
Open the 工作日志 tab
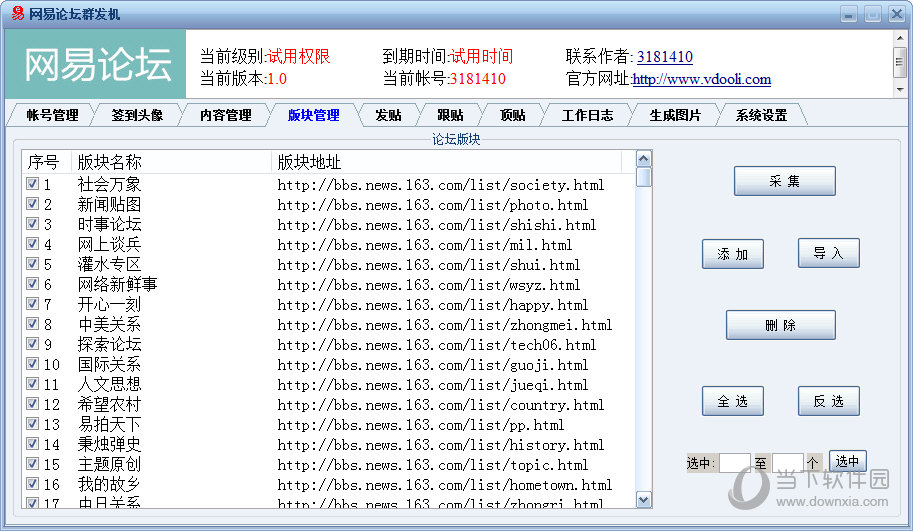(x=587, y=115)
